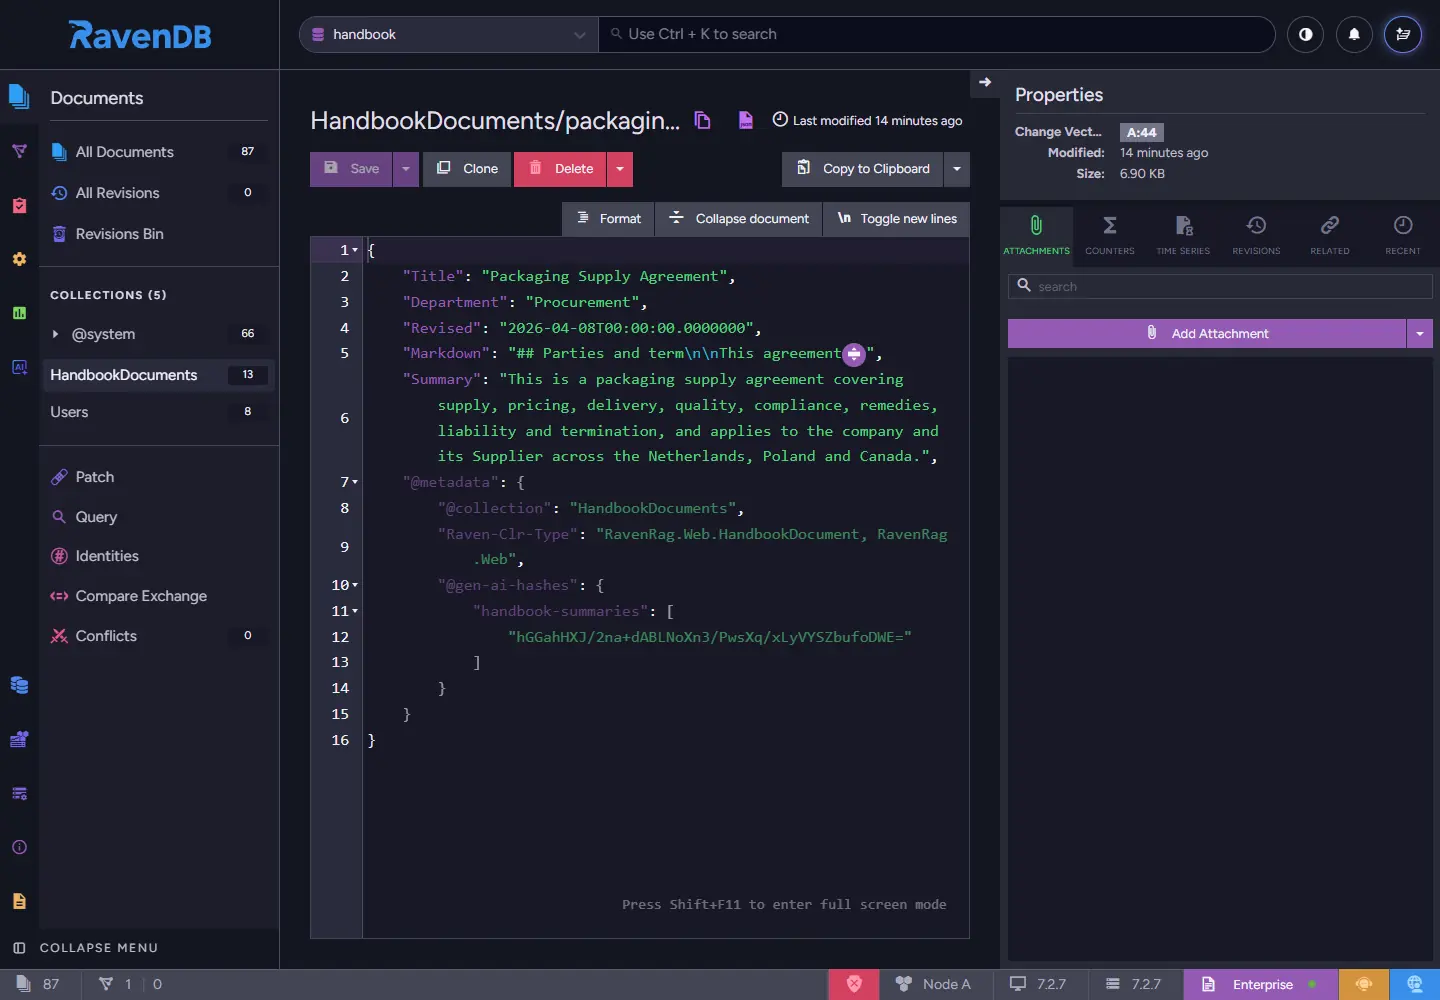Image resolution: width=1440 pixels, height=1000 pixels.
Task: Click the Collapse document button
Action: point(739,218)
